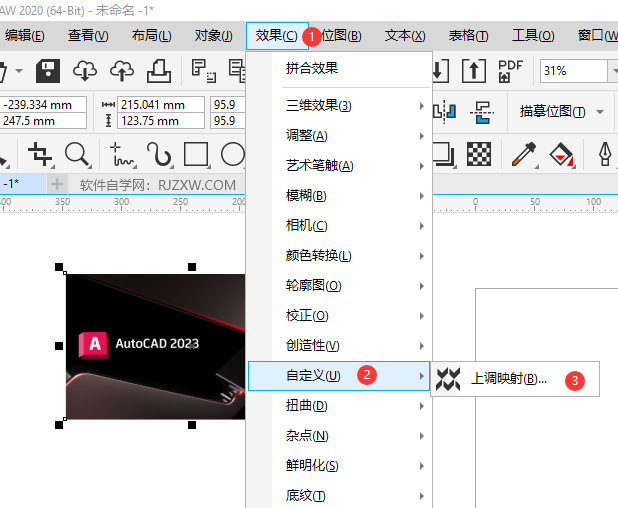
Task: Select the Drop Shadow tool
Action: [444, 154]
